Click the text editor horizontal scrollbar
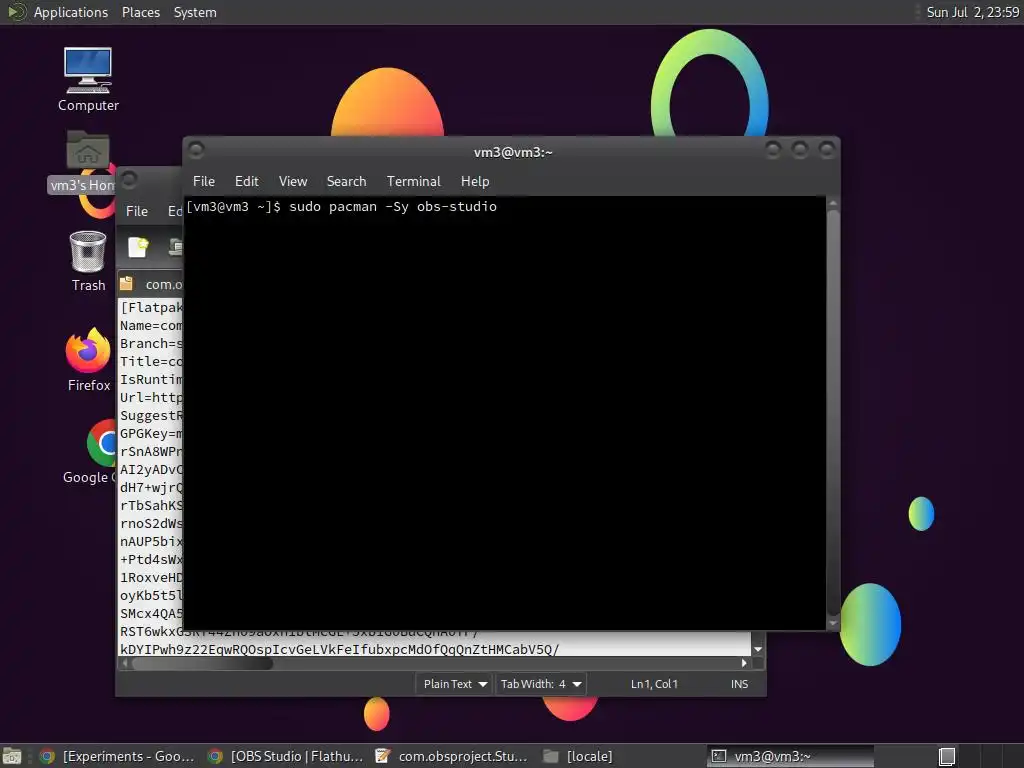1024x768 pixels. 202,664
